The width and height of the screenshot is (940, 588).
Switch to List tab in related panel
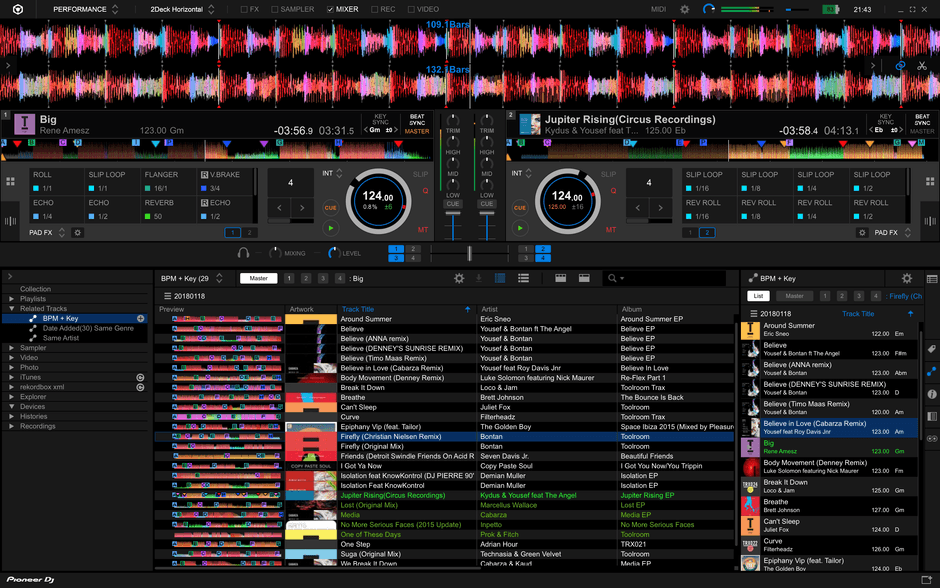758,296
